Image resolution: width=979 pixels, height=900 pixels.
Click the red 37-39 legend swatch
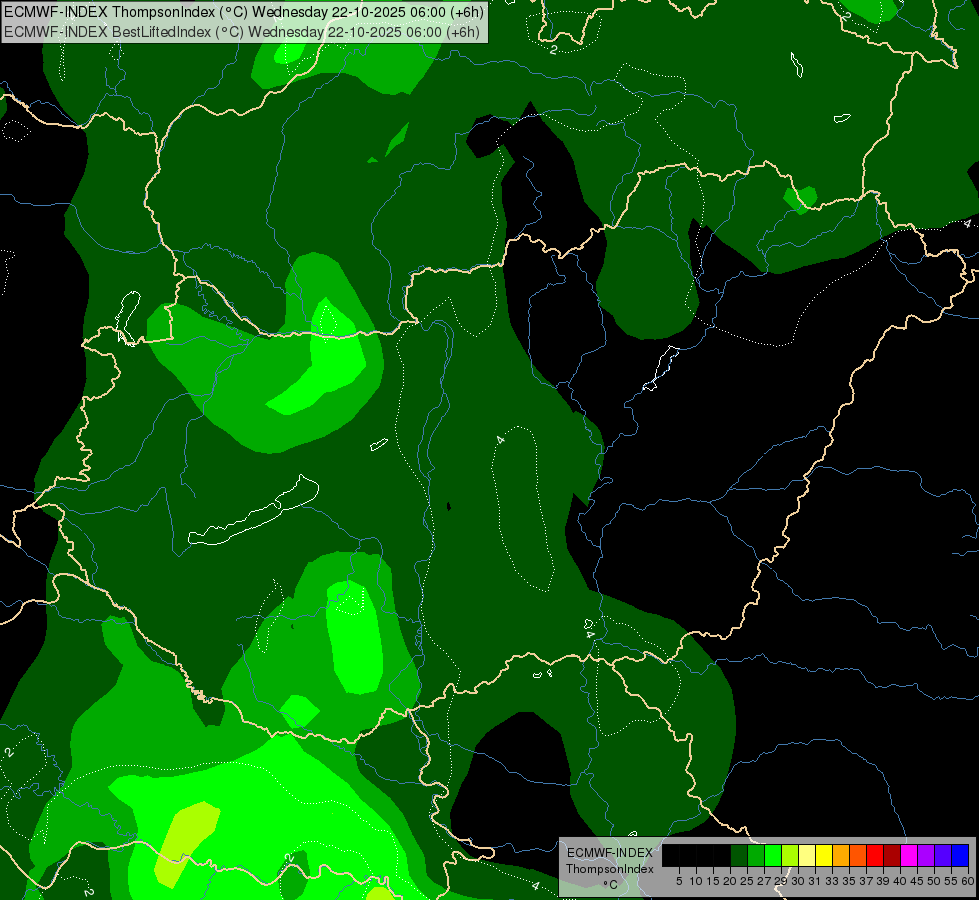(875, 855)
